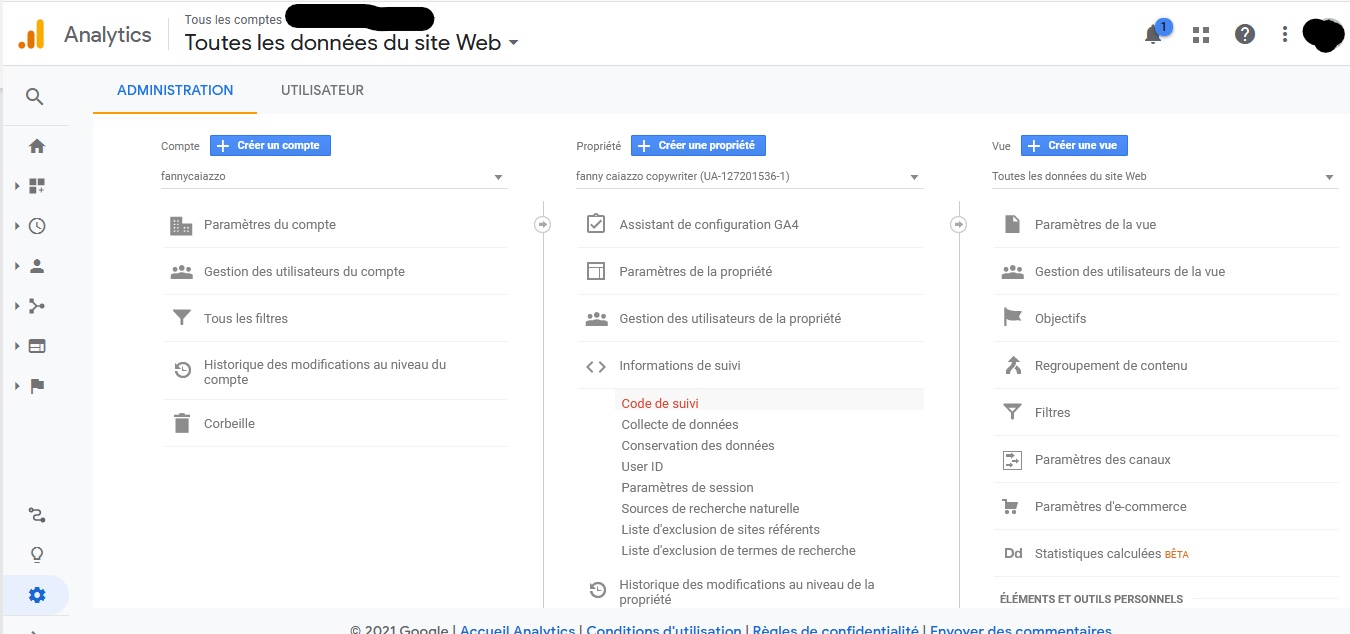This screenshot has width=1350, height=634.
Task: Open notifications bell icon
Action: 1154,34
